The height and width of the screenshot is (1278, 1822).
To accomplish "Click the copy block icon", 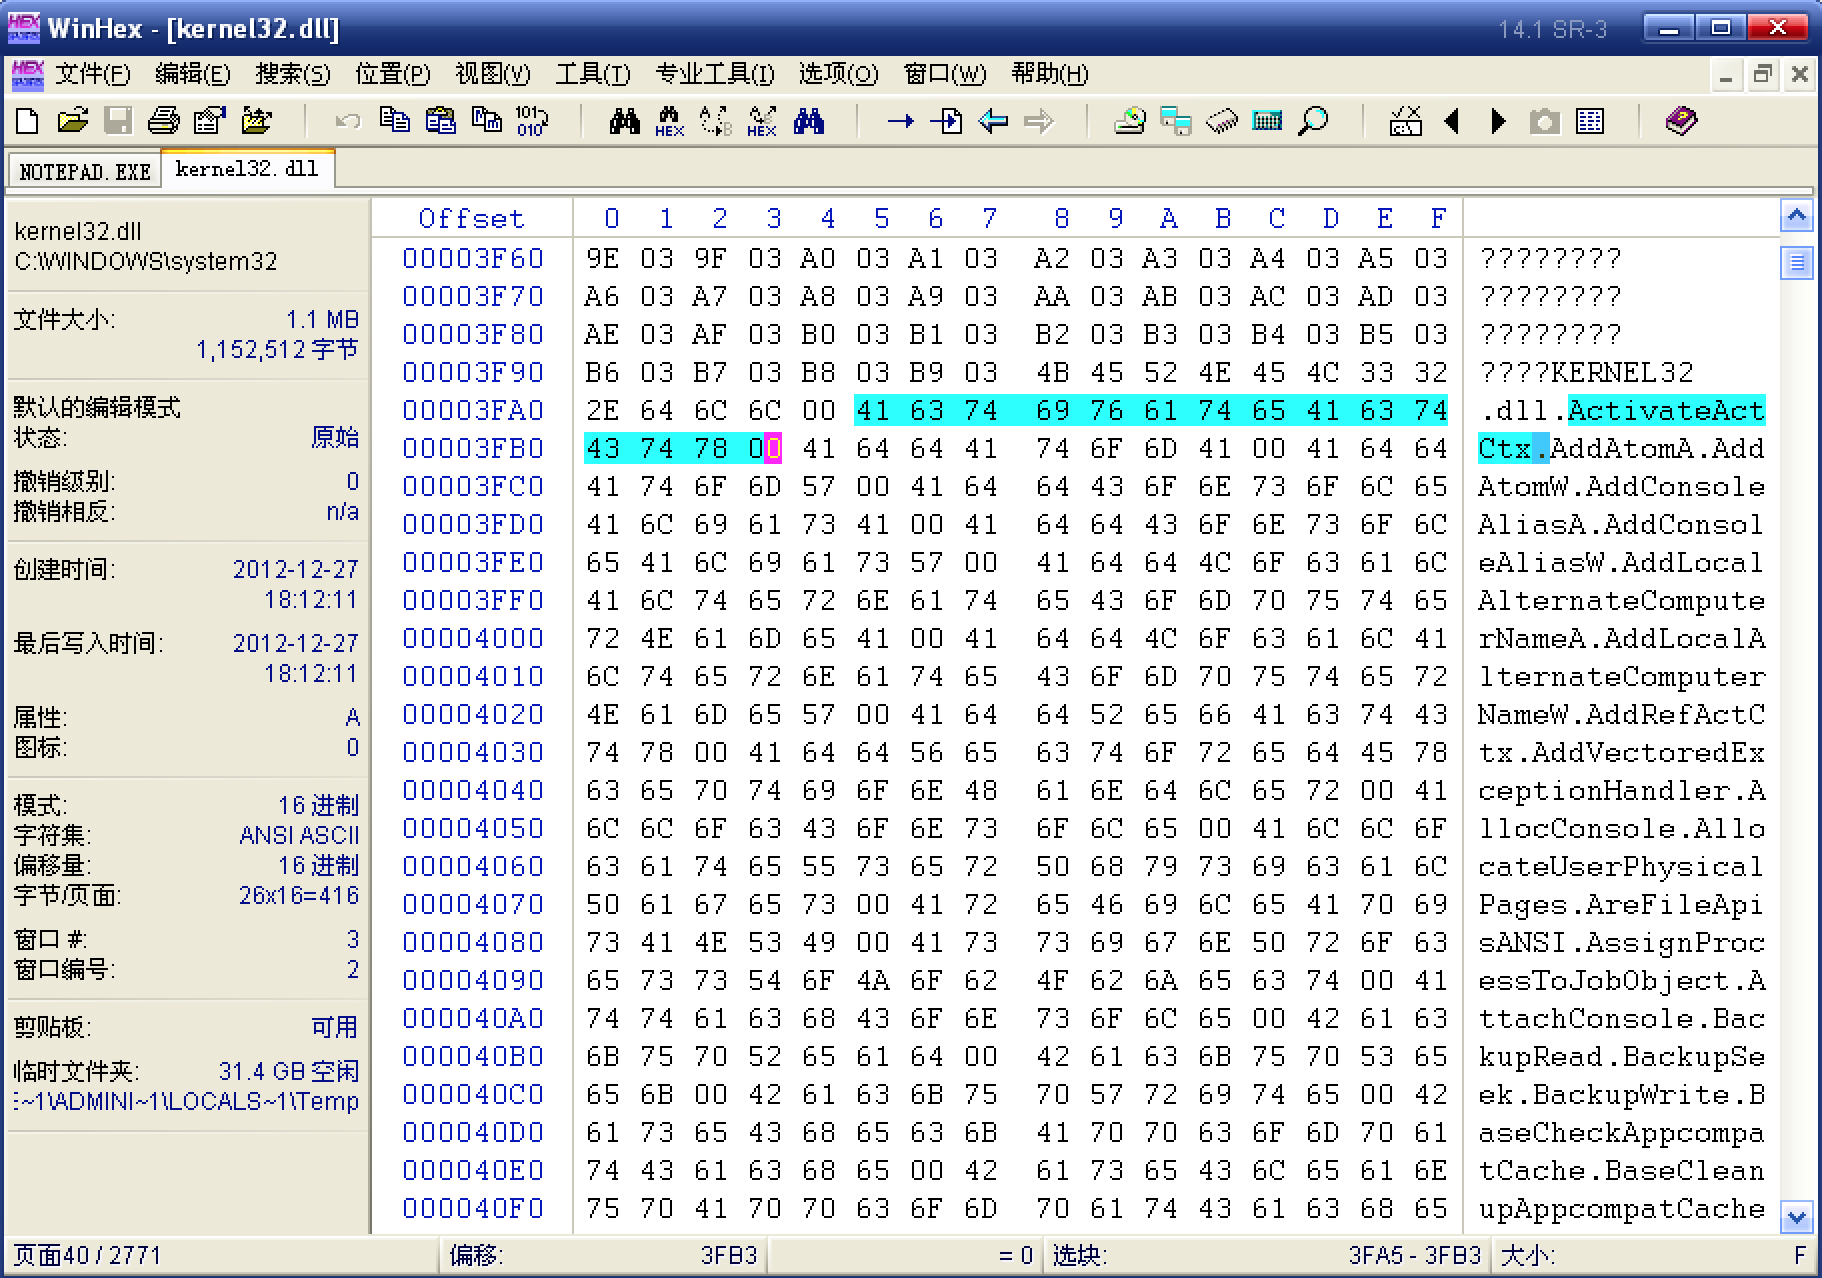I will (x=394, y=121).
